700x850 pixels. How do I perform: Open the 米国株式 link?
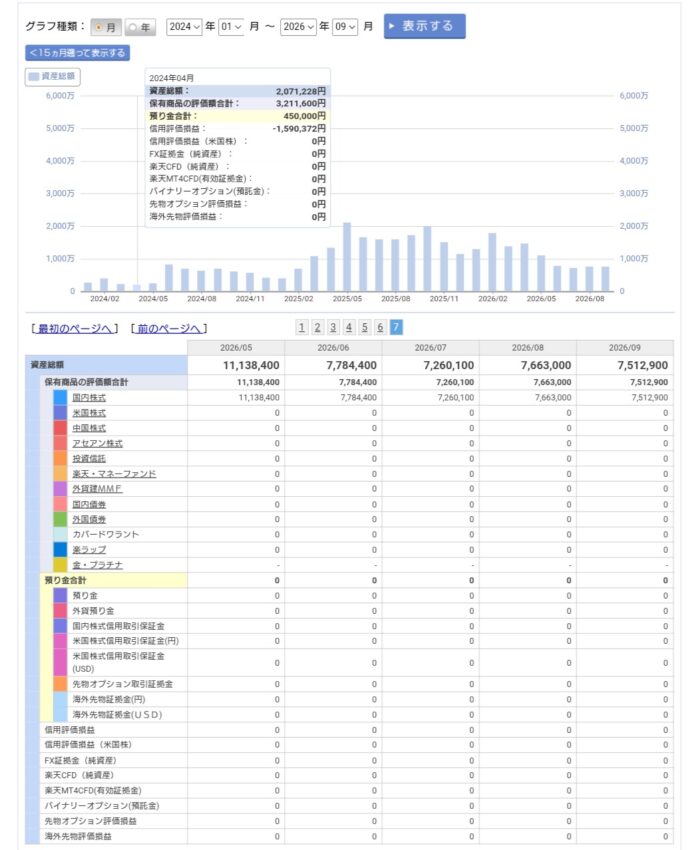pos(89,413)
